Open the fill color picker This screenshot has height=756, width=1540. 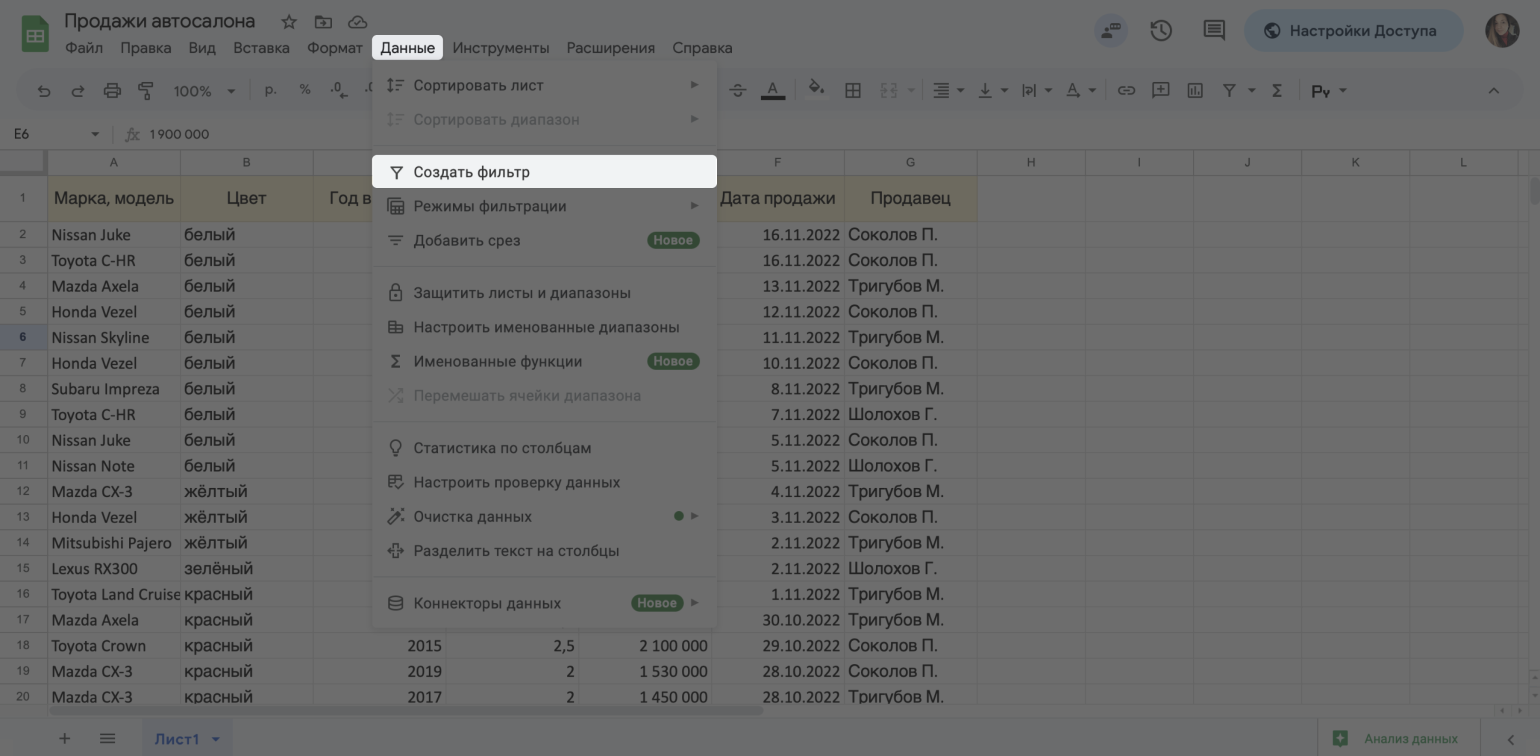pos(816,90)
